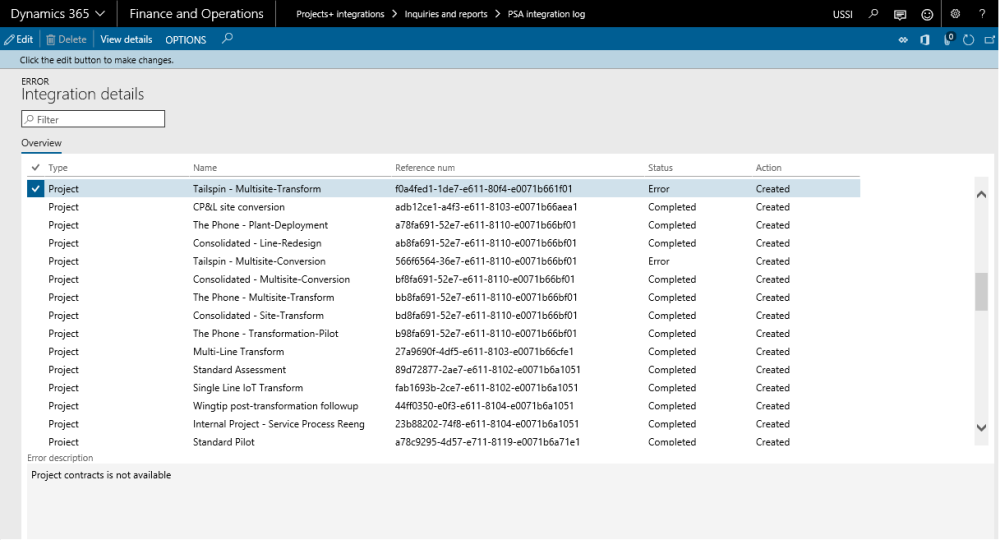Toggle the select-all checkmark in grid header

coord(36,168)
